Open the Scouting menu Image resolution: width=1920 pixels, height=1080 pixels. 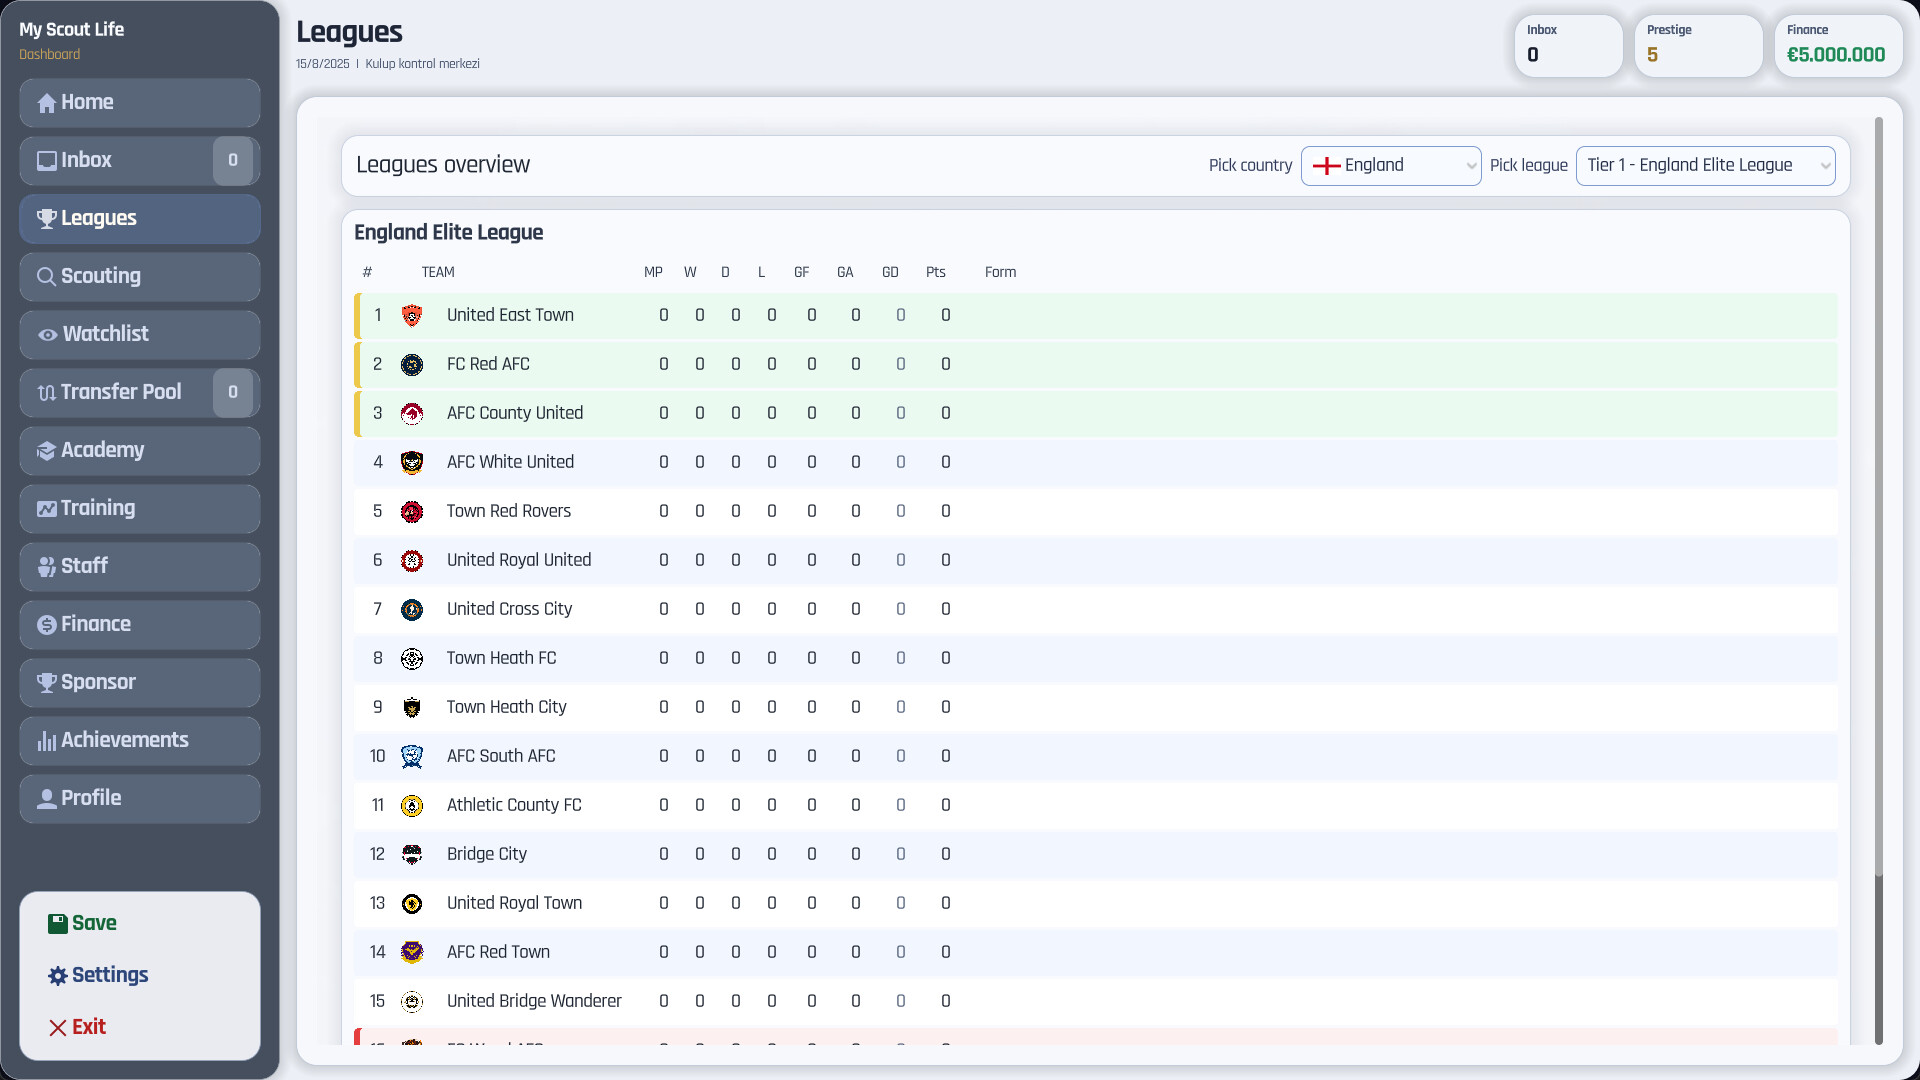[139, 276]
